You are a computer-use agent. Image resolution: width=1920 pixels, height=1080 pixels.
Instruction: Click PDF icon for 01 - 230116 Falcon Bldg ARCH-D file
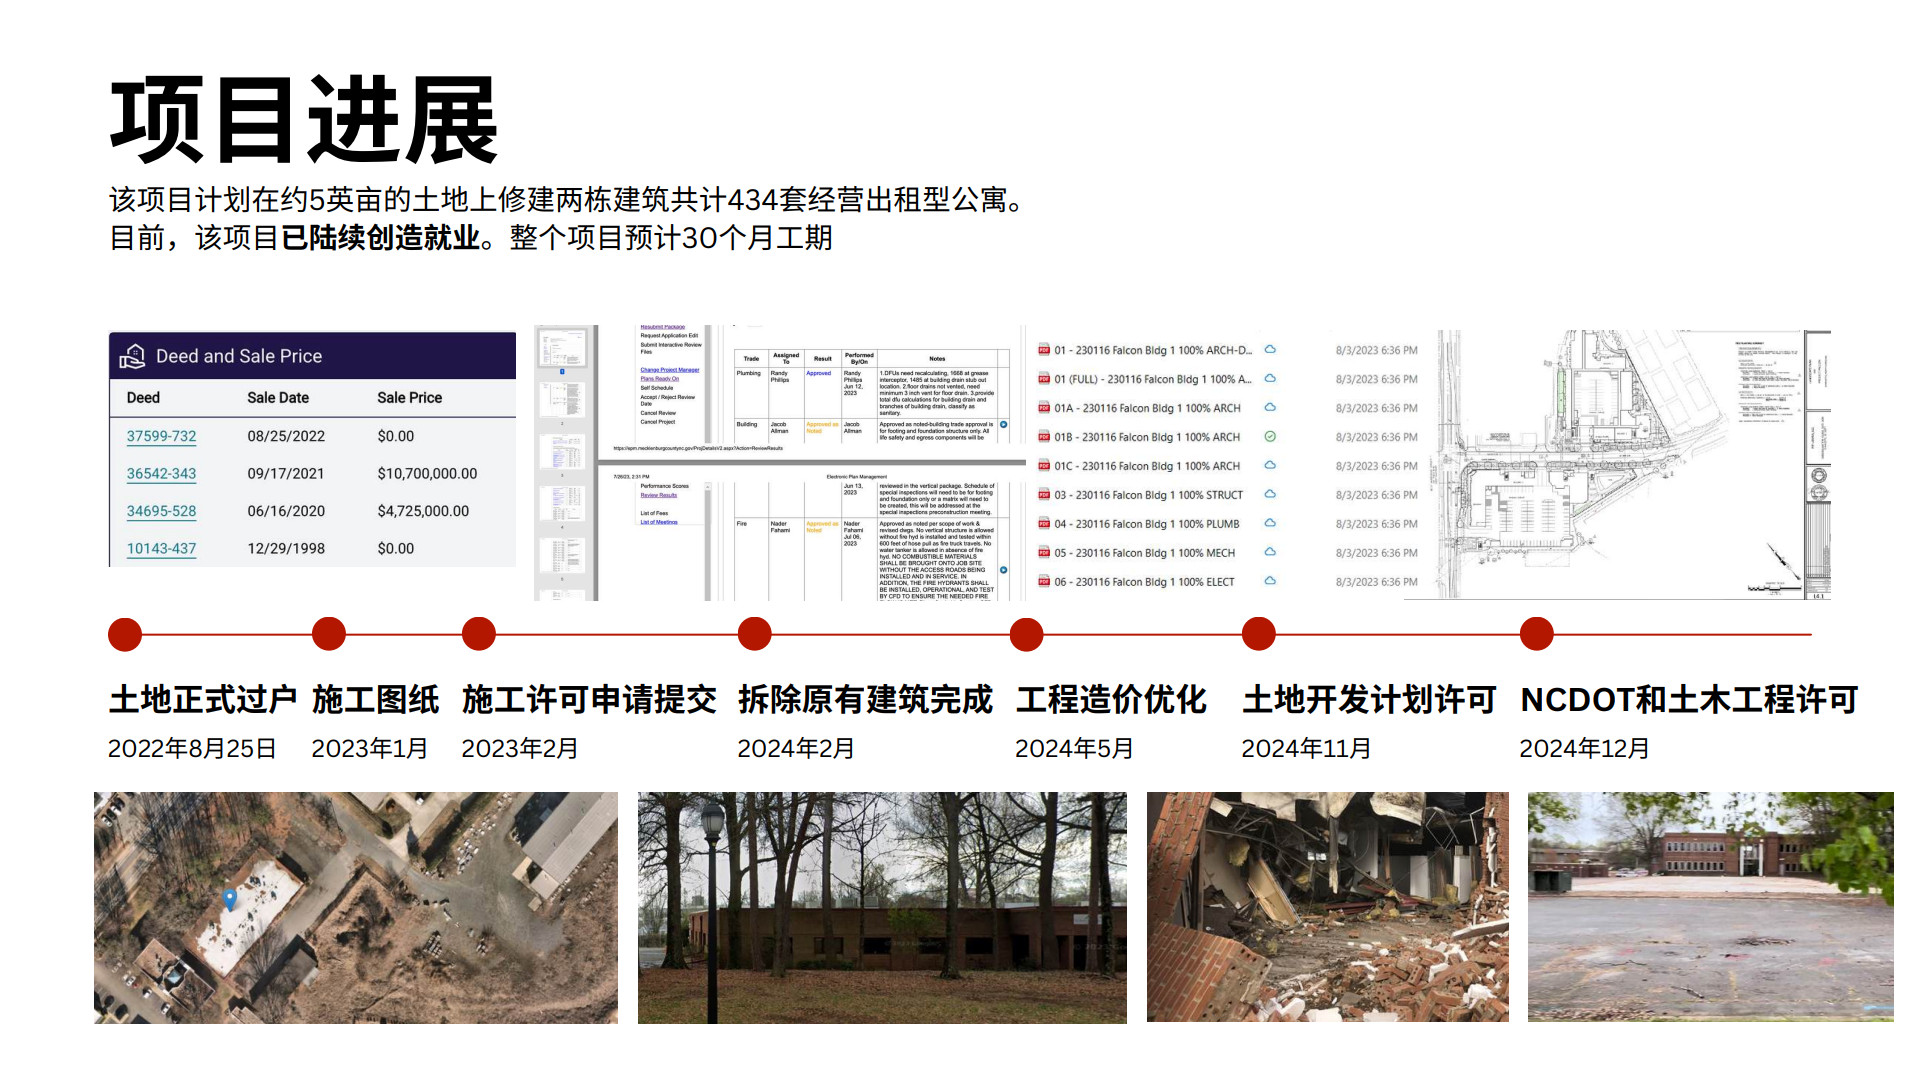click(x=1044, y=350)
